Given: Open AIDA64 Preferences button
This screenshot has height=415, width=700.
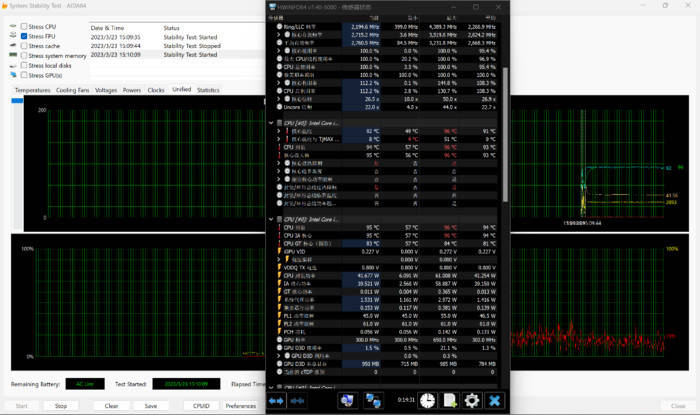Looking at the screenshot, I should 240,406.
